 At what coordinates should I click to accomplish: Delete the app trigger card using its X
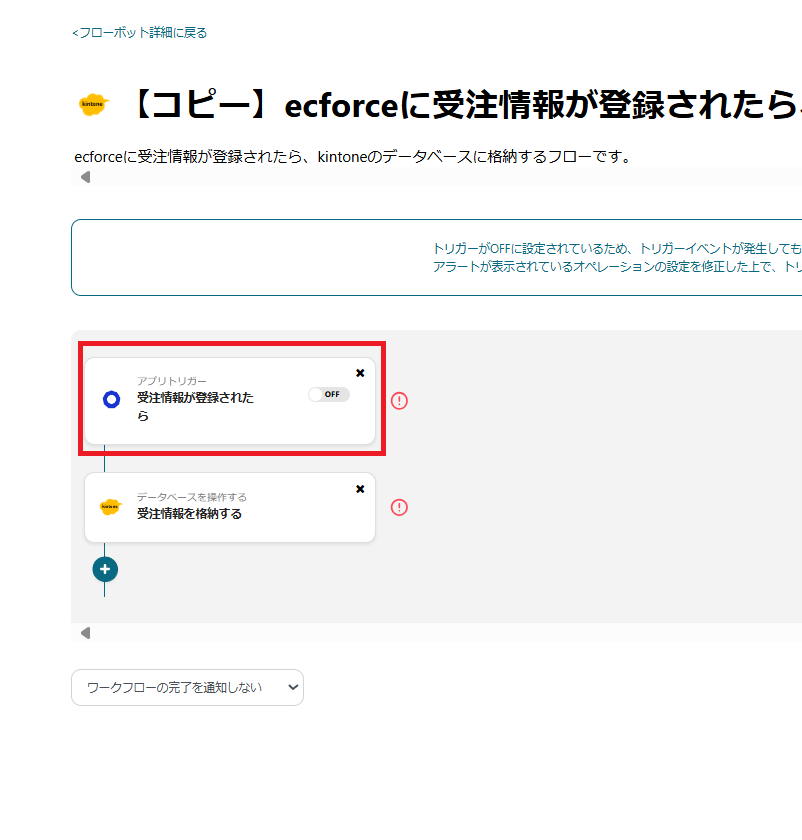pyautogui.click(x=360, y=373)
